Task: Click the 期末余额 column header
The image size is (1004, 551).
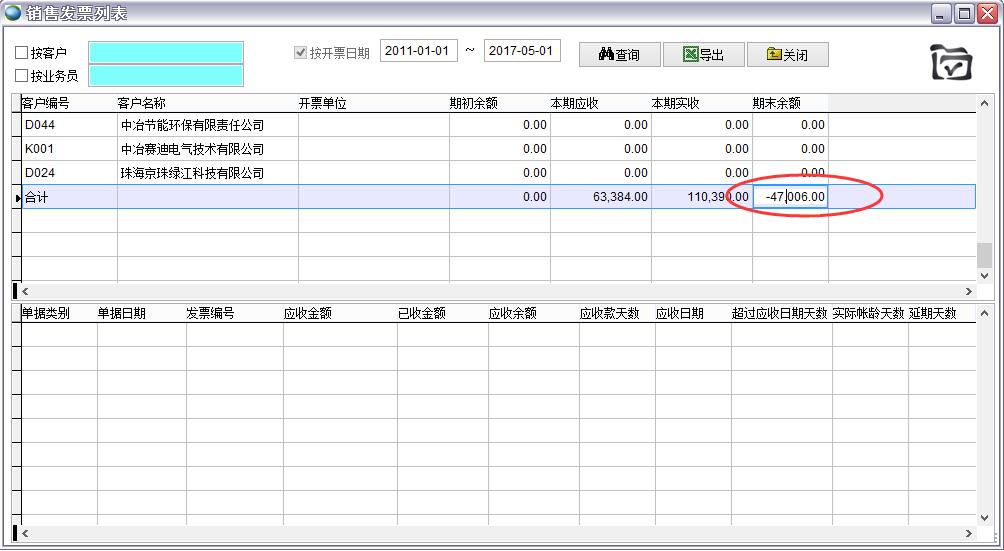Action: click(776, 103)
